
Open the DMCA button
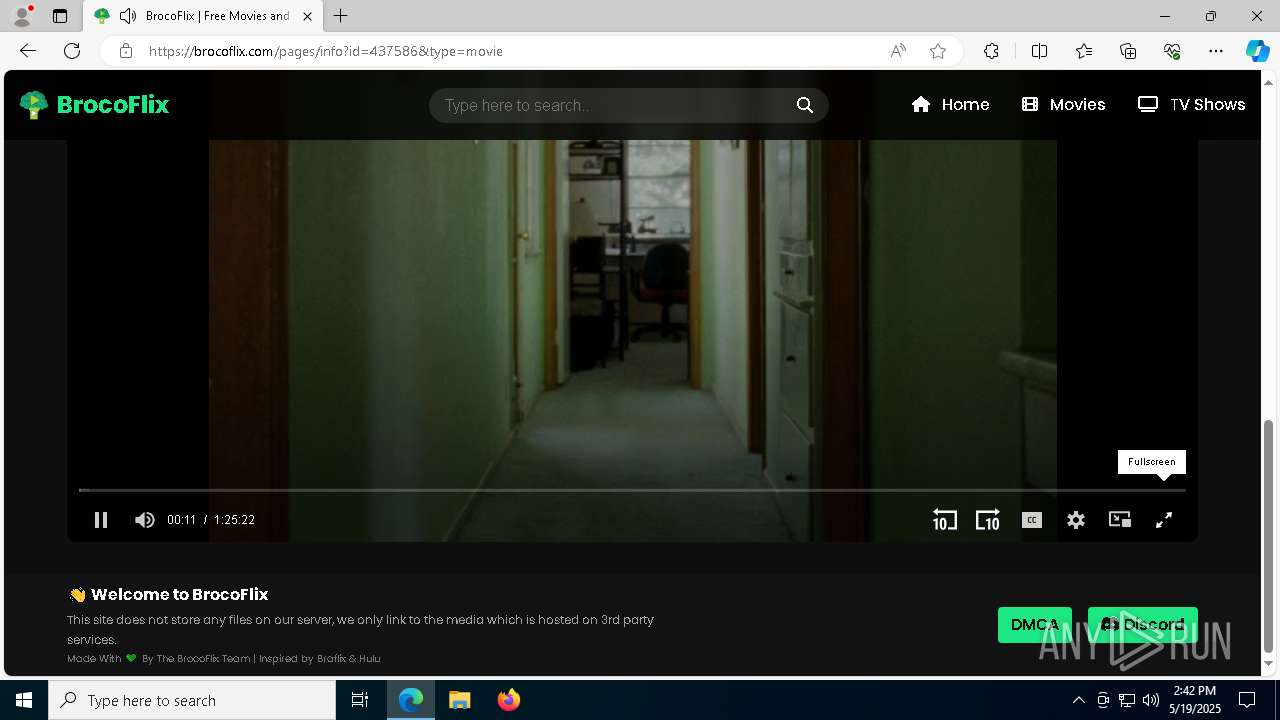coord(1035,625)
